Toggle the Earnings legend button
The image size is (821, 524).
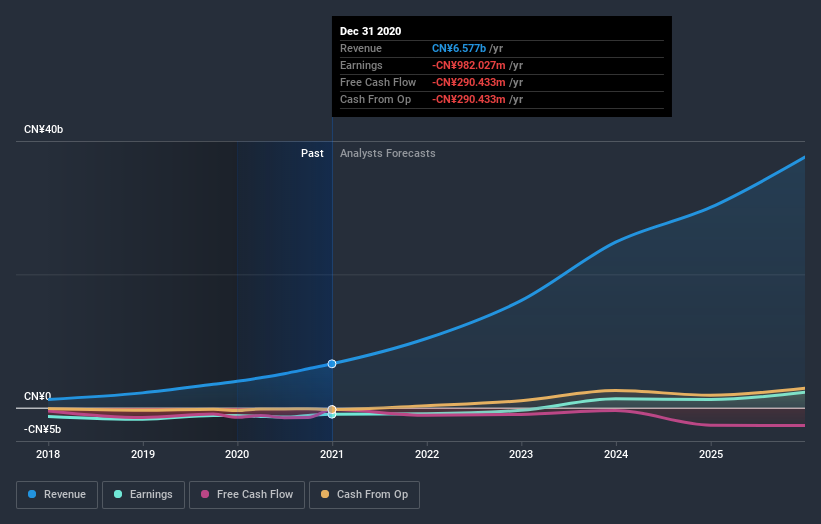tap(143, 495)
